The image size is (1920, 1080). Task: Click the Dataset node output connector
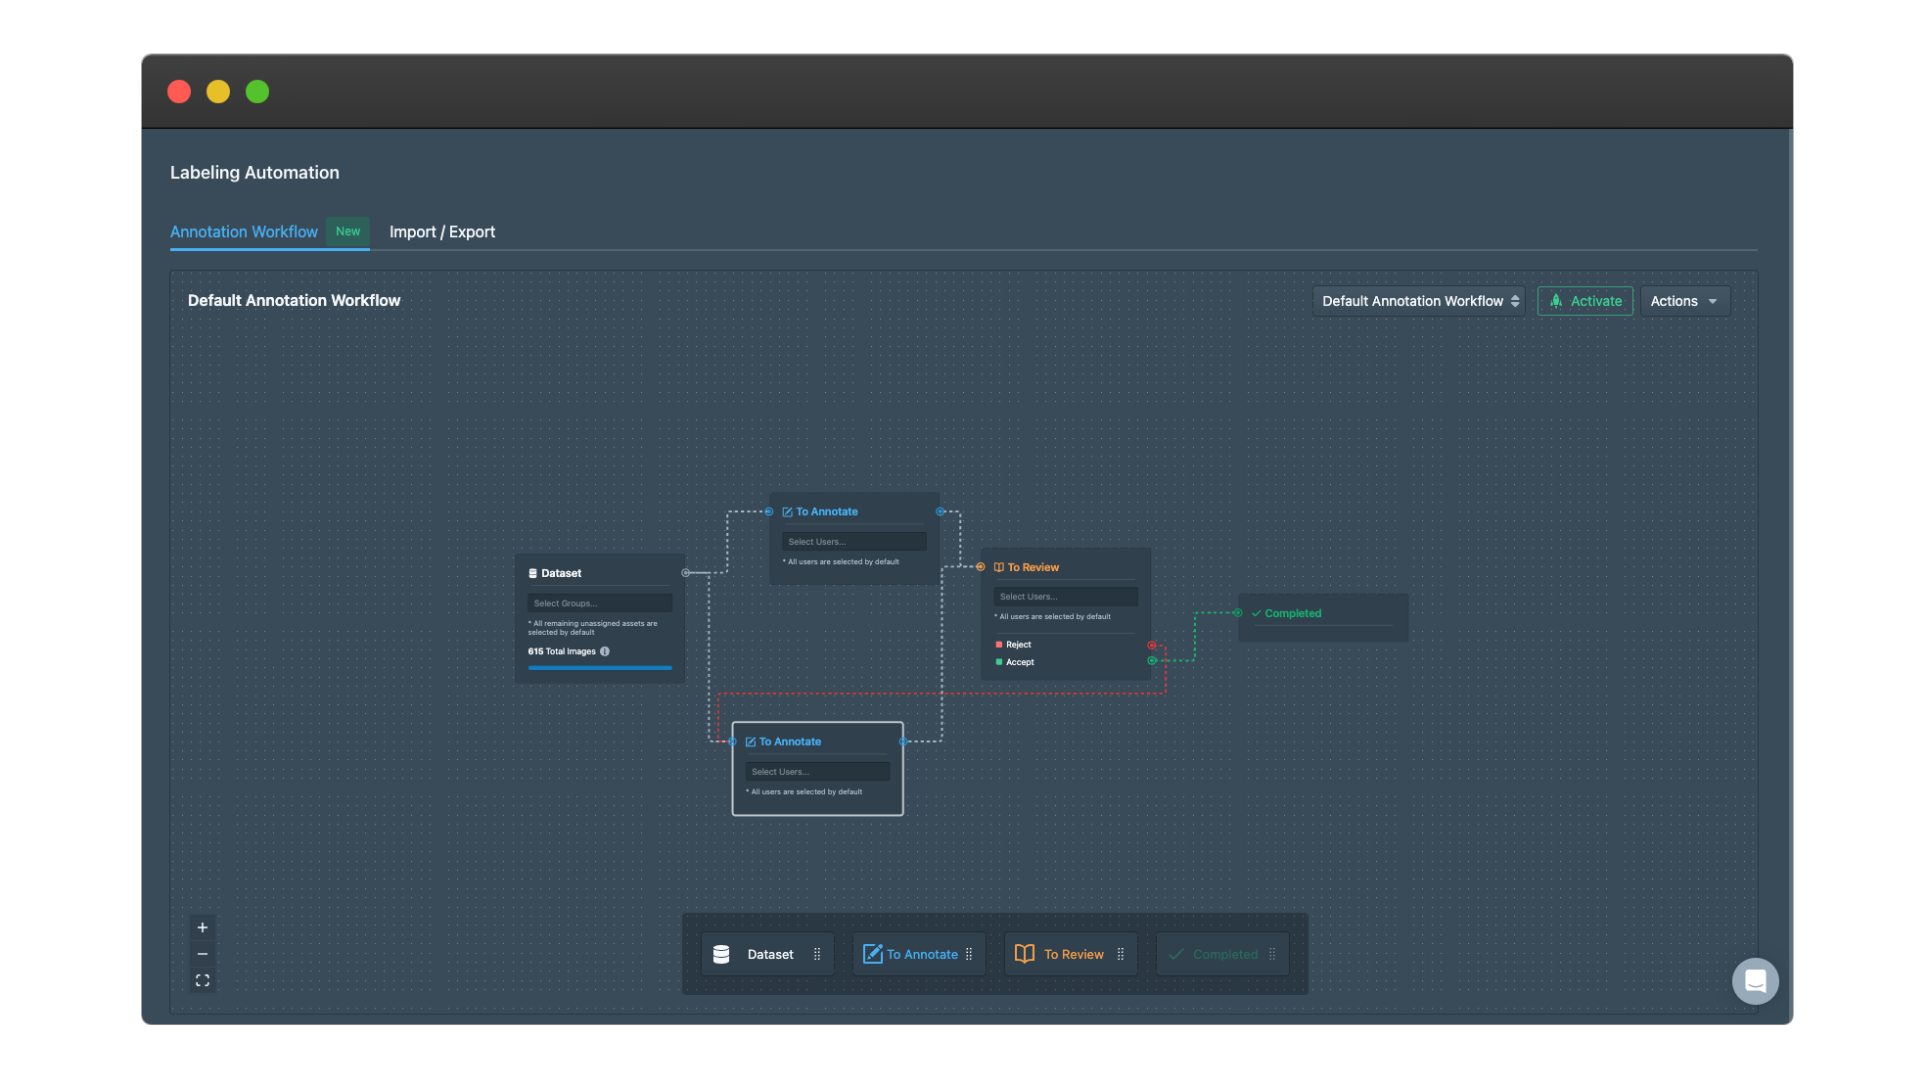pyautogui.click(x=685, y=573)
